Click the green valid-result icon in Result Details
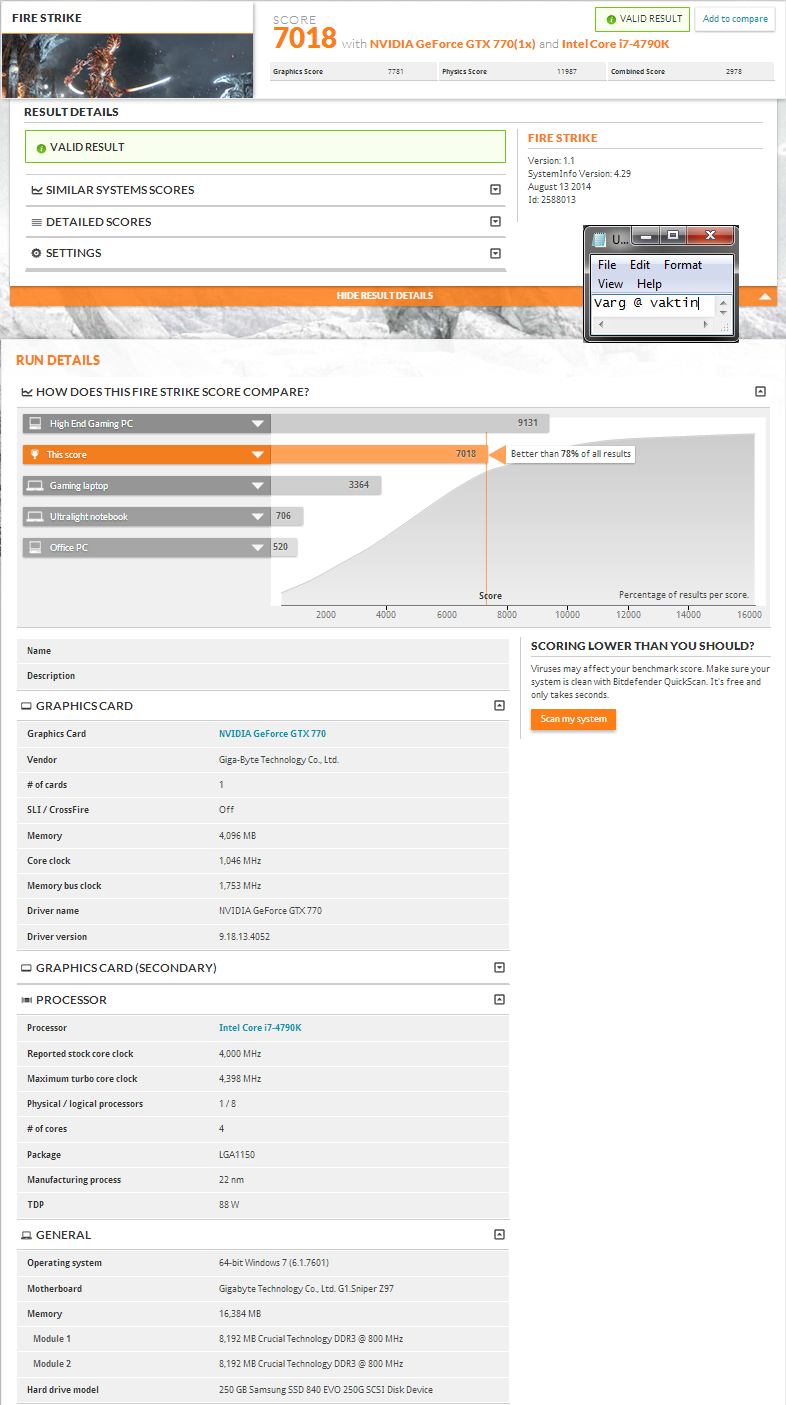 [x=41, y=148]
